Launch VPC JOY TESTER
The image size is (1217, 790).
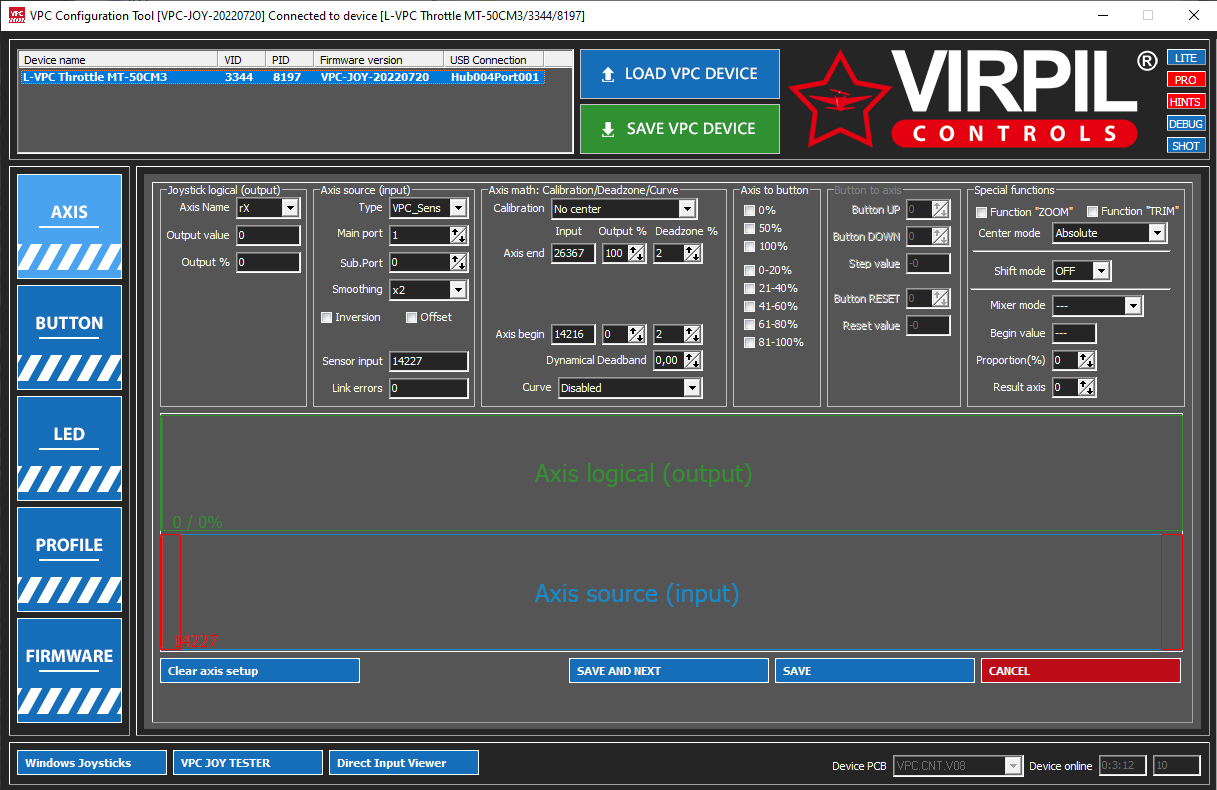(248, 763)
